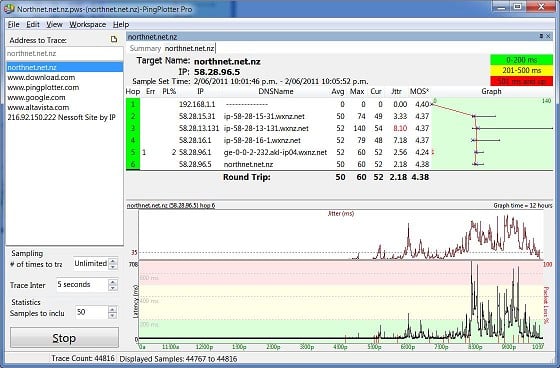The image size is (560, 368).
Task: Click the Stop button
Action: click(64, 338)
